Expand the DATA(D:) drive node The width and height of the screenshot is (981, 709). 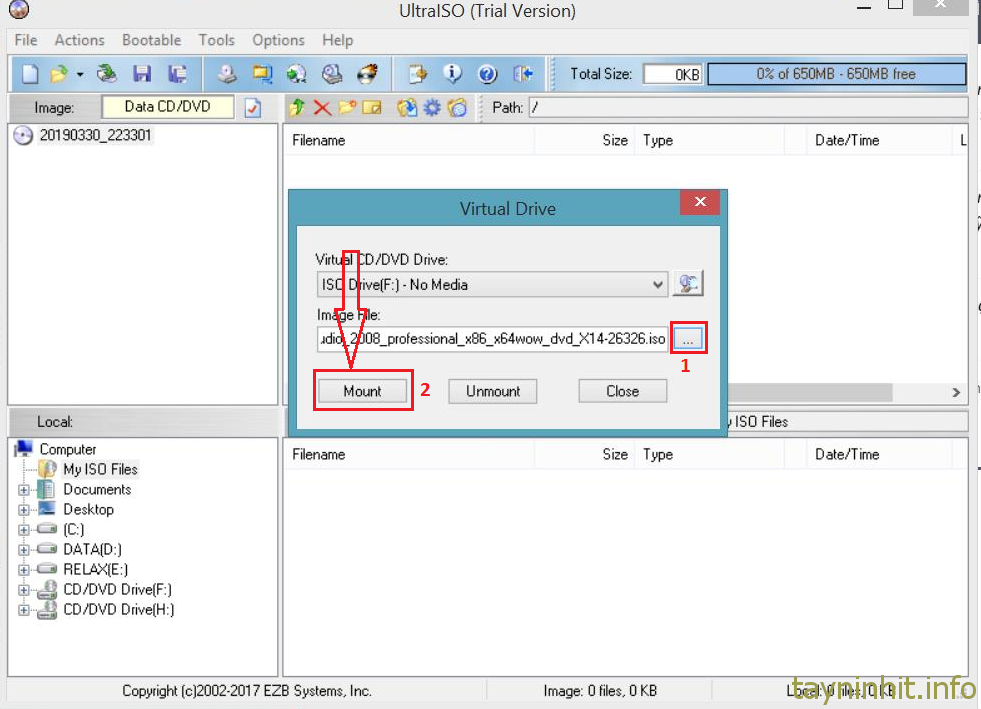pyautogui.click(x=24, y=549)
